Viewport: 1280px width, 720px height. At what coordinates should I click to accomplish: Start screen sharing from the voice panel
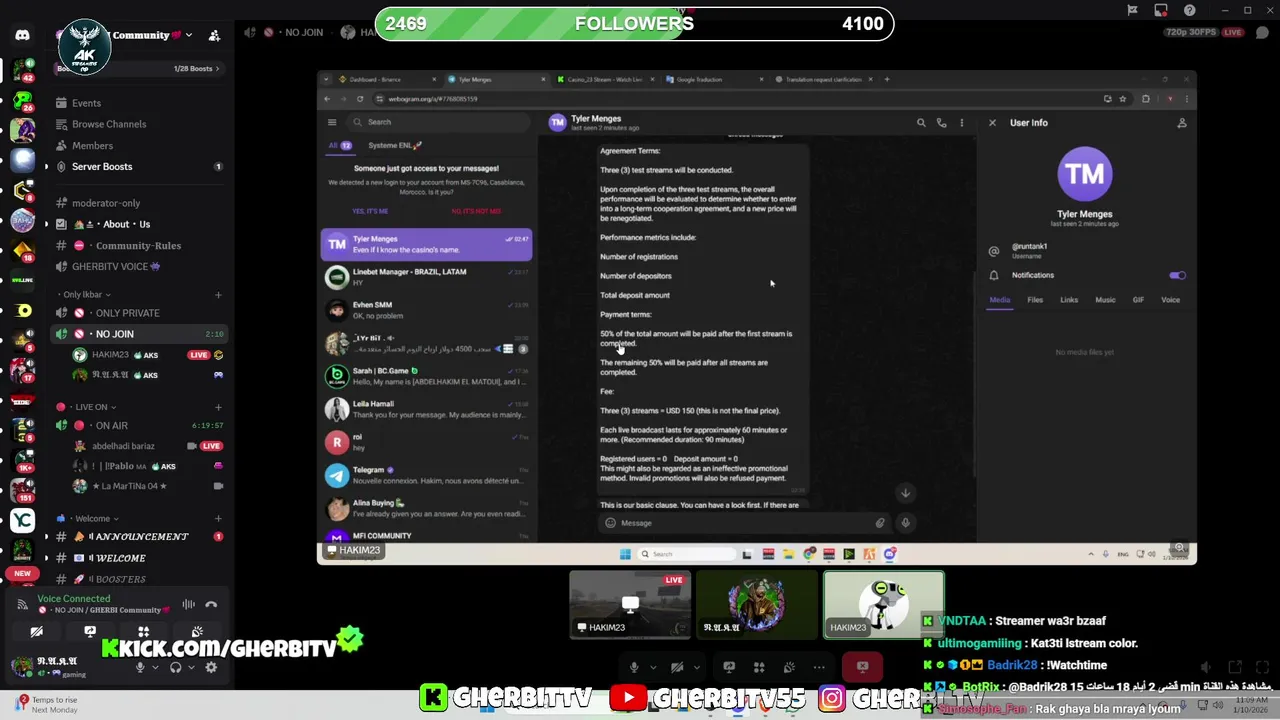(90, 632)
